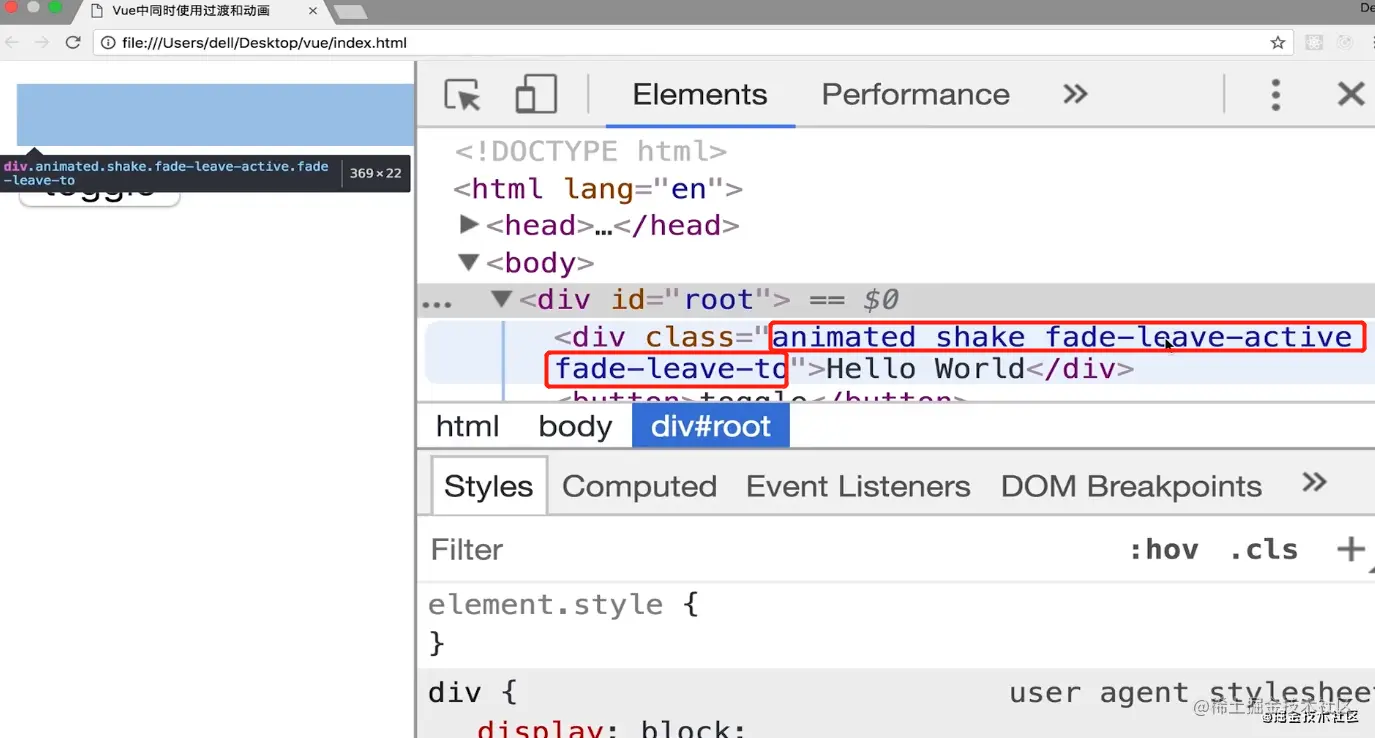Viewport: 1375px width, 738px height.
Task: Toggle the :hov element state panel
Action: 1163,549
